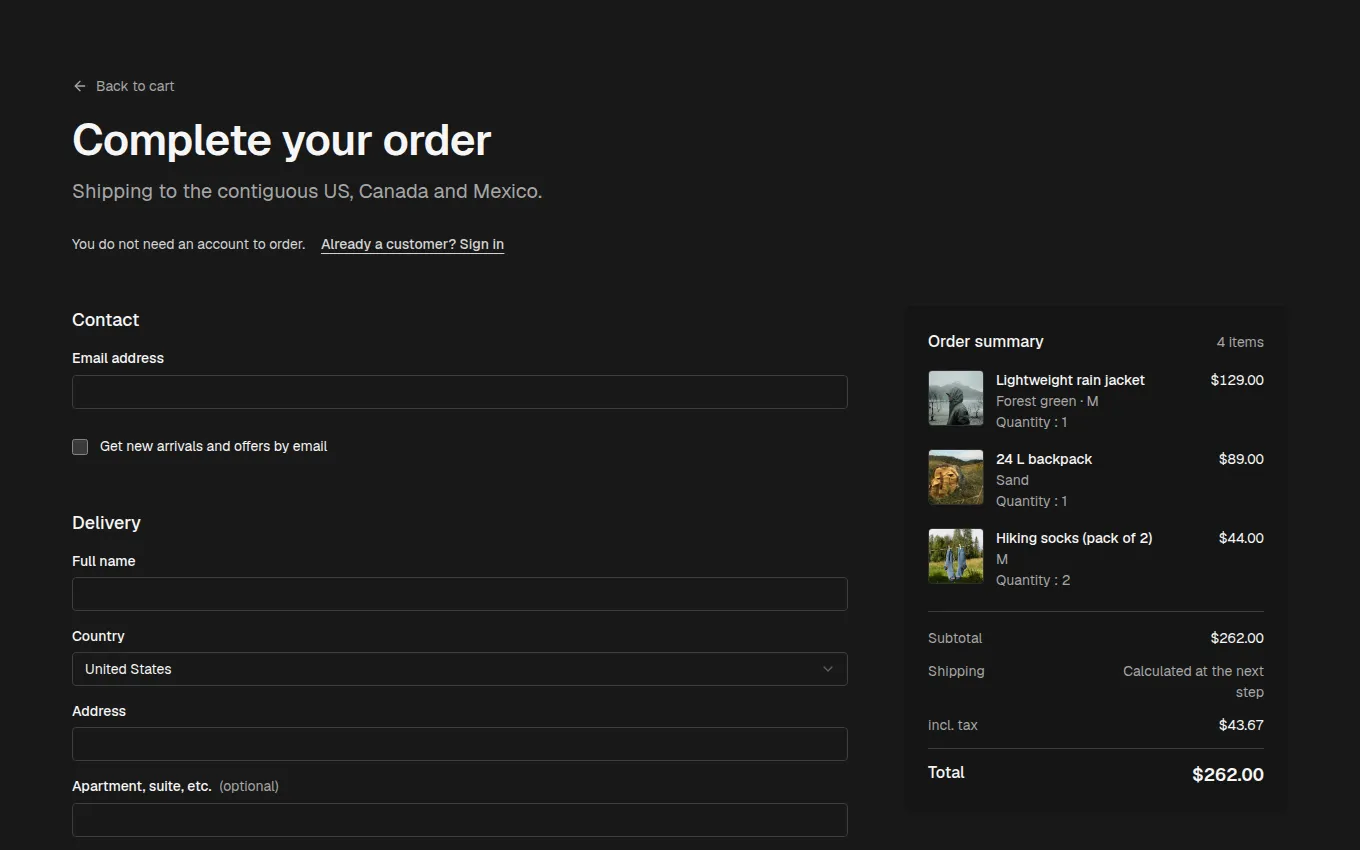This screenshot has width=1360, height=850.
Task: Click the Lightweight rain jacket item name
Action: click(x=1070, y=380)
